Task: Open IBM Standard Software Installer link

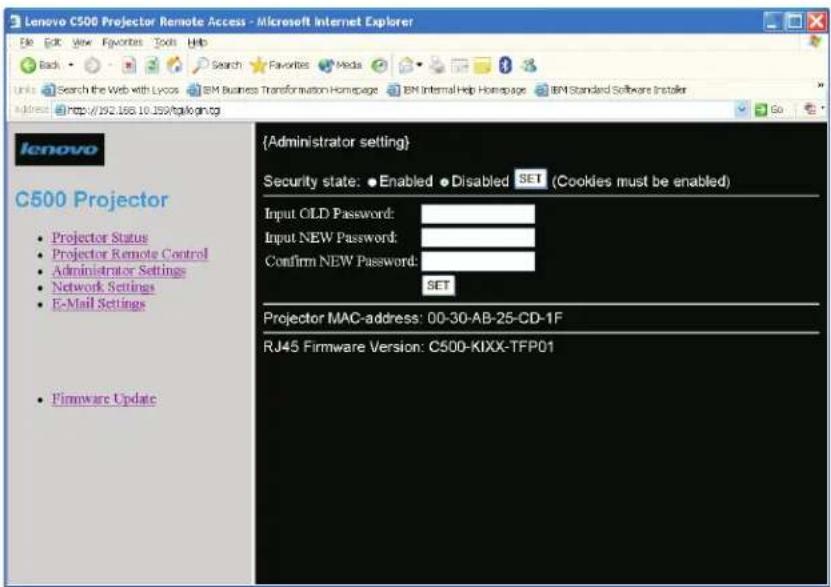Action: click(611, 90)
